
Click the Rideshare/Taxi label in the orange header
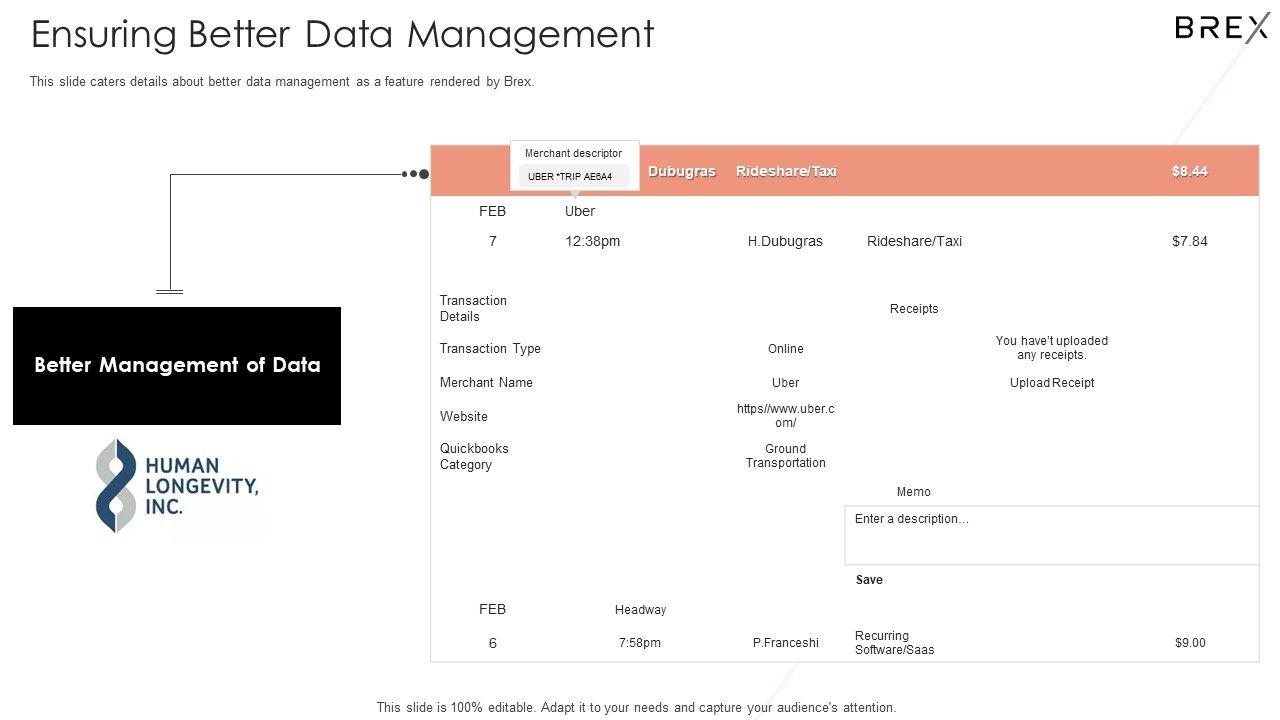coord(786,171)
